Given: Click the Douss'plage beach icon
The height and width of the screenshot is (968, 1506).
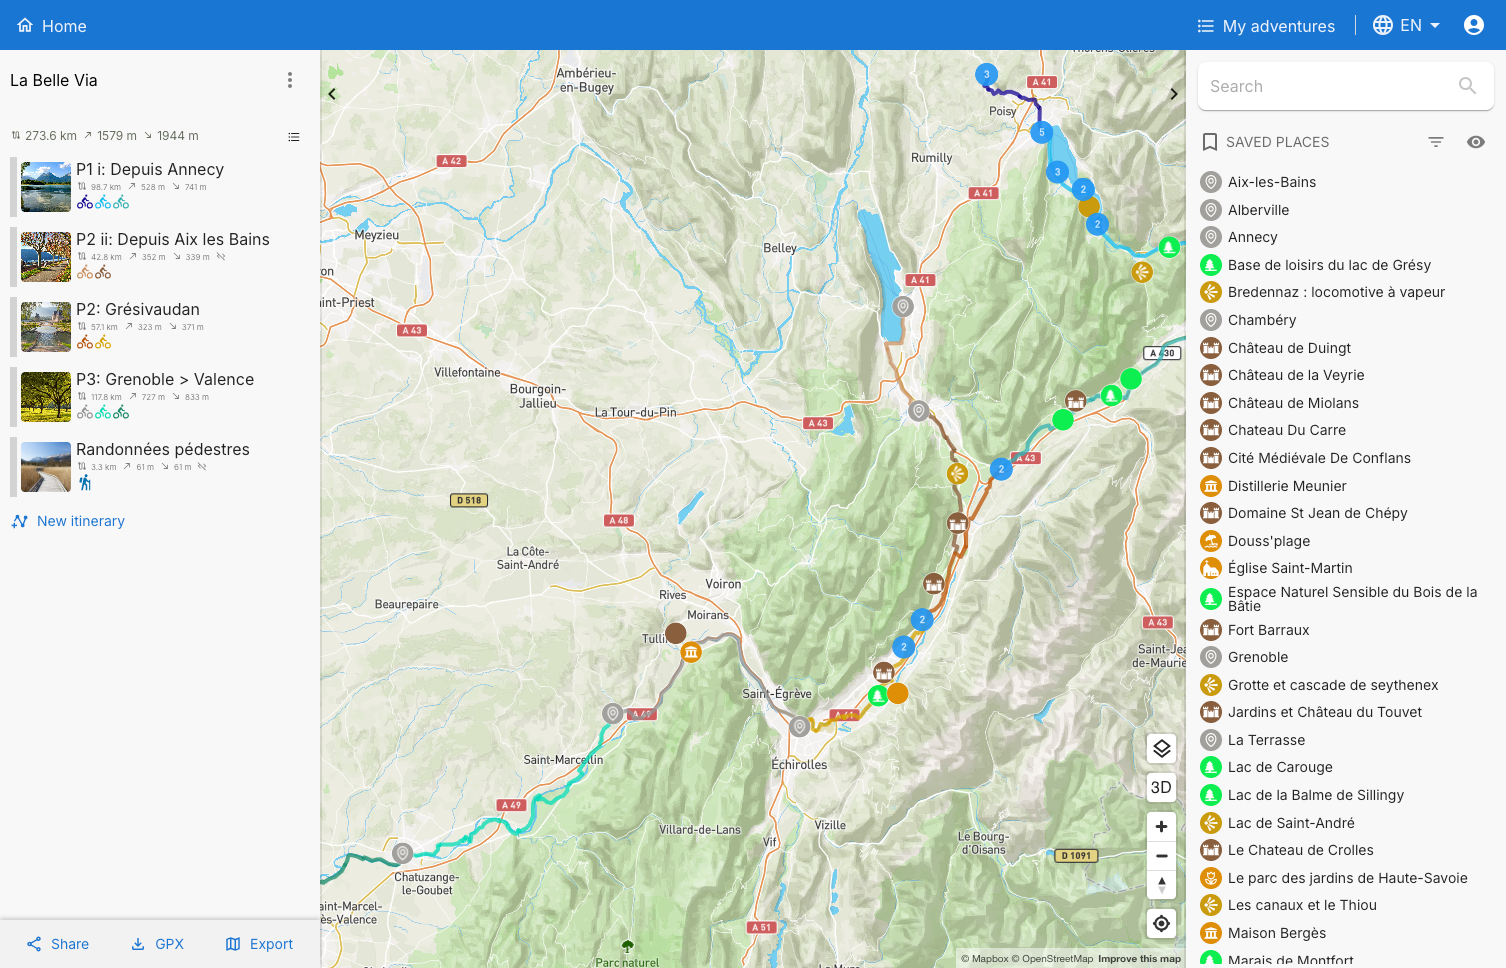Looking at the screenshot, I should click(x=1211, y=541).
